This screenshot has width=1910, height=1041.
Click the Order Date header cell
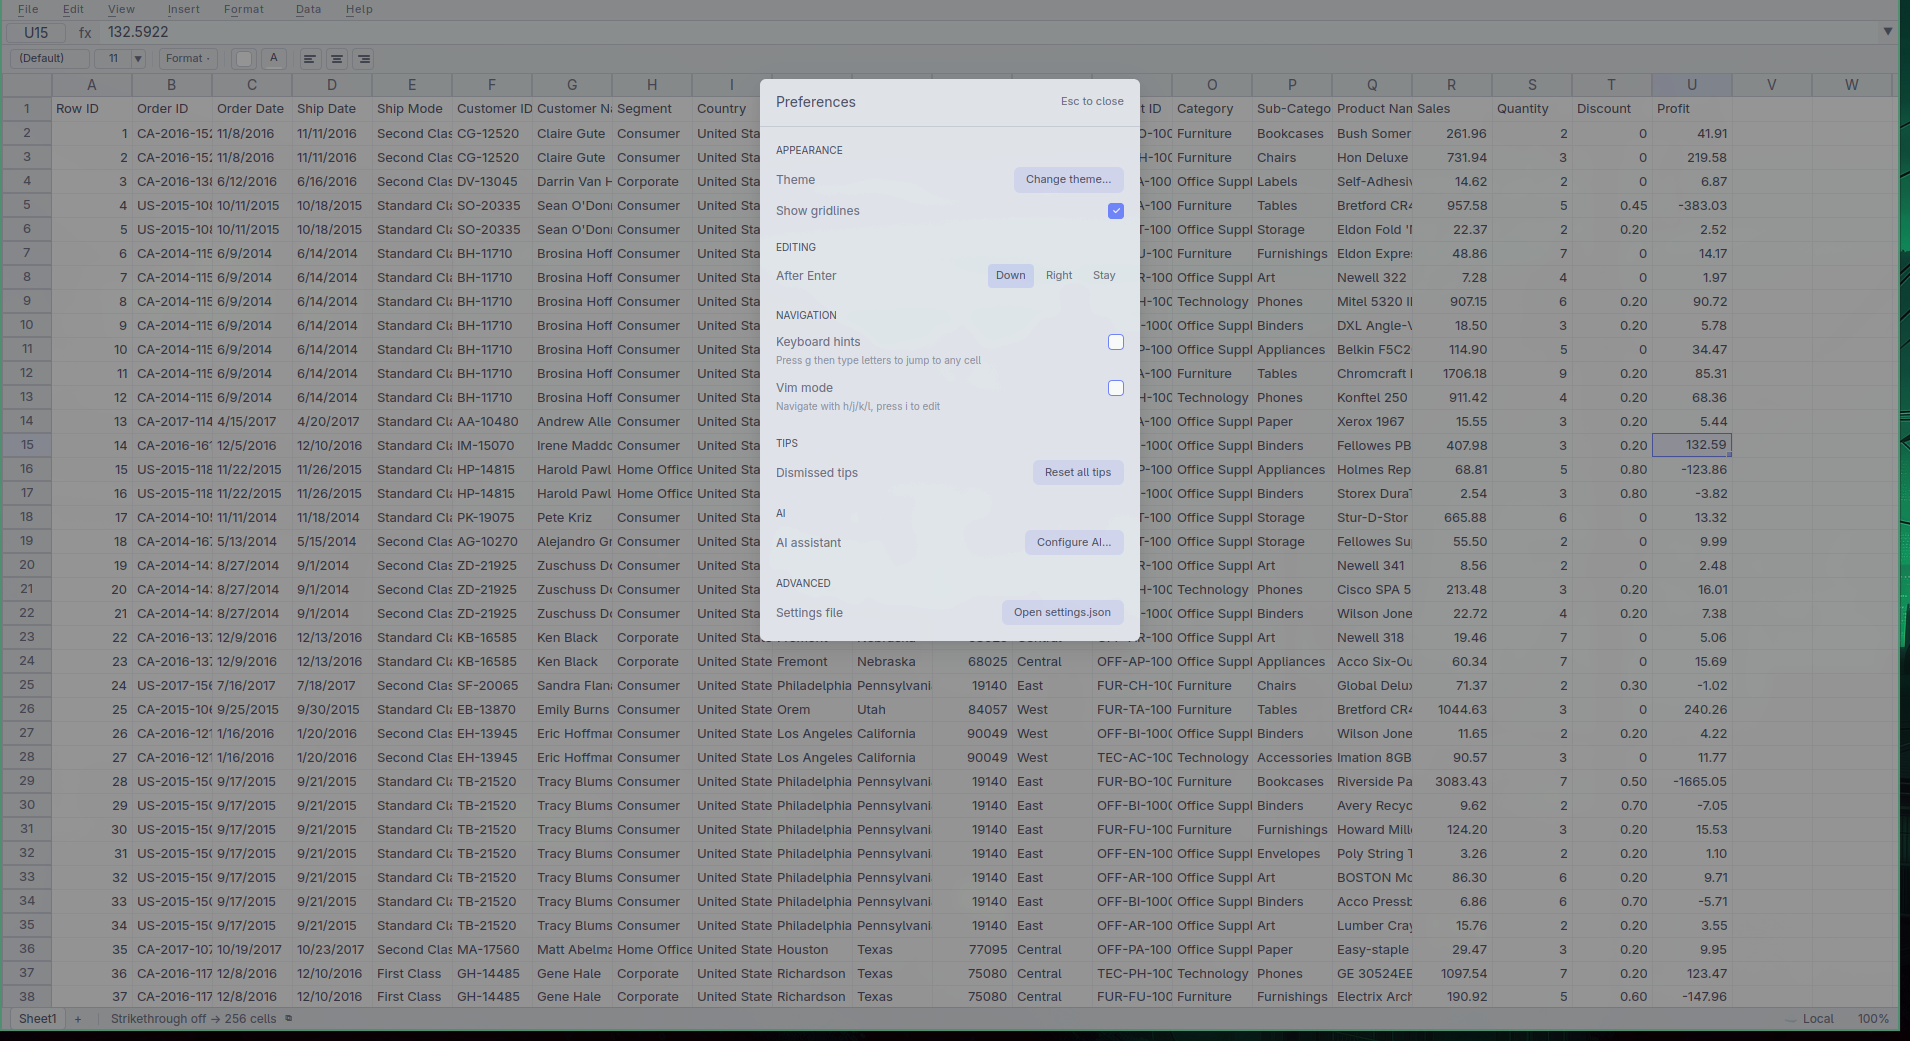point(252,109)
